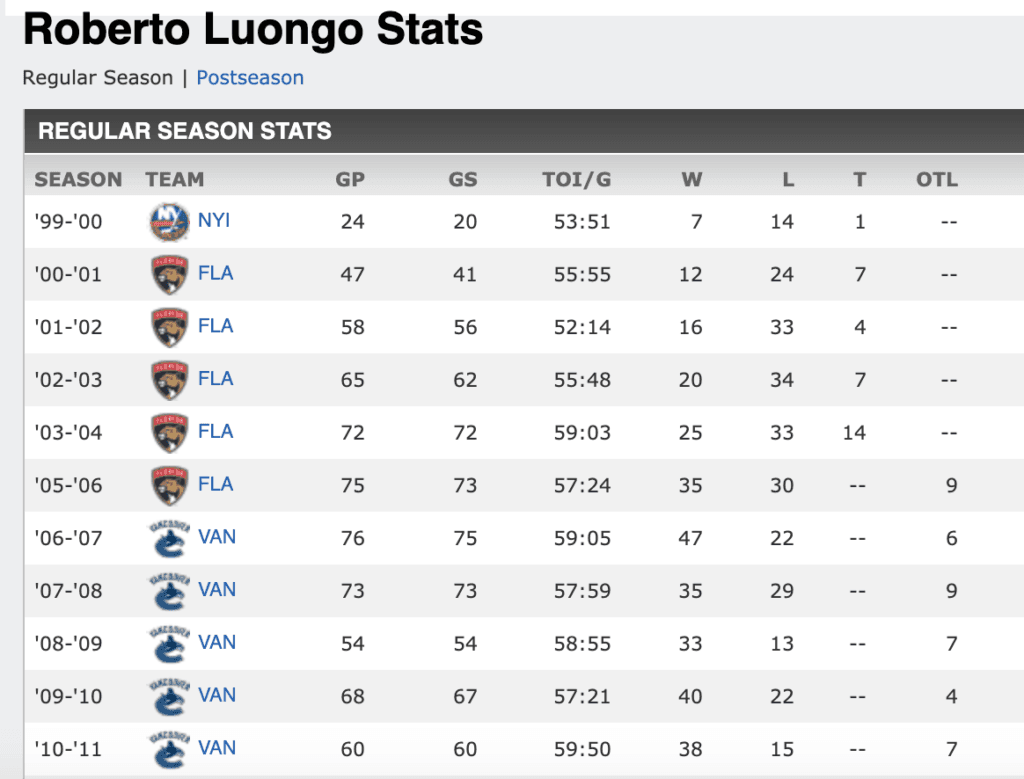Screen dimensions: 1024x779
Task: Select the Regular Season tab
Action: [97, 77]
